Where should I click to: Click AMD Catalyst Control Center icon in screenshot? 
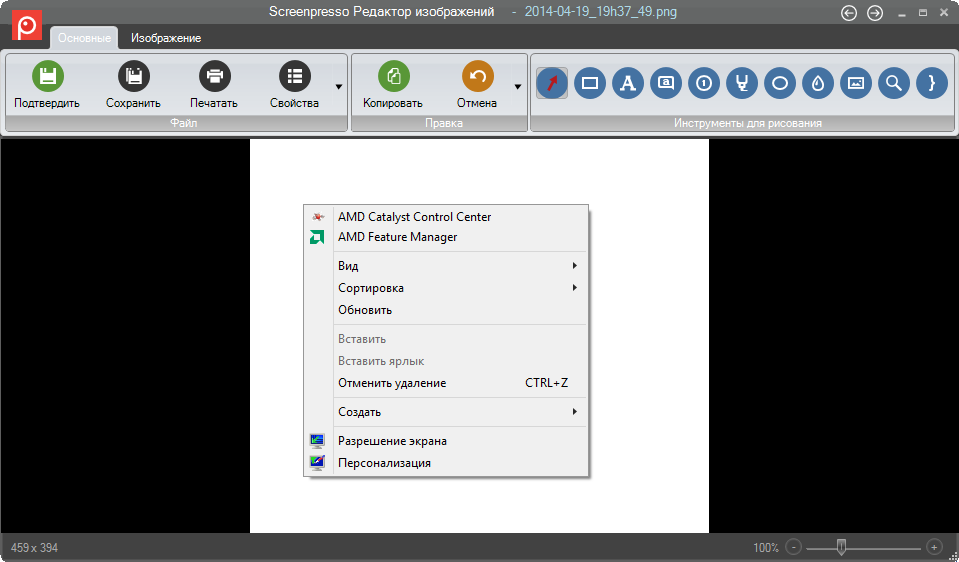(318, 216)
